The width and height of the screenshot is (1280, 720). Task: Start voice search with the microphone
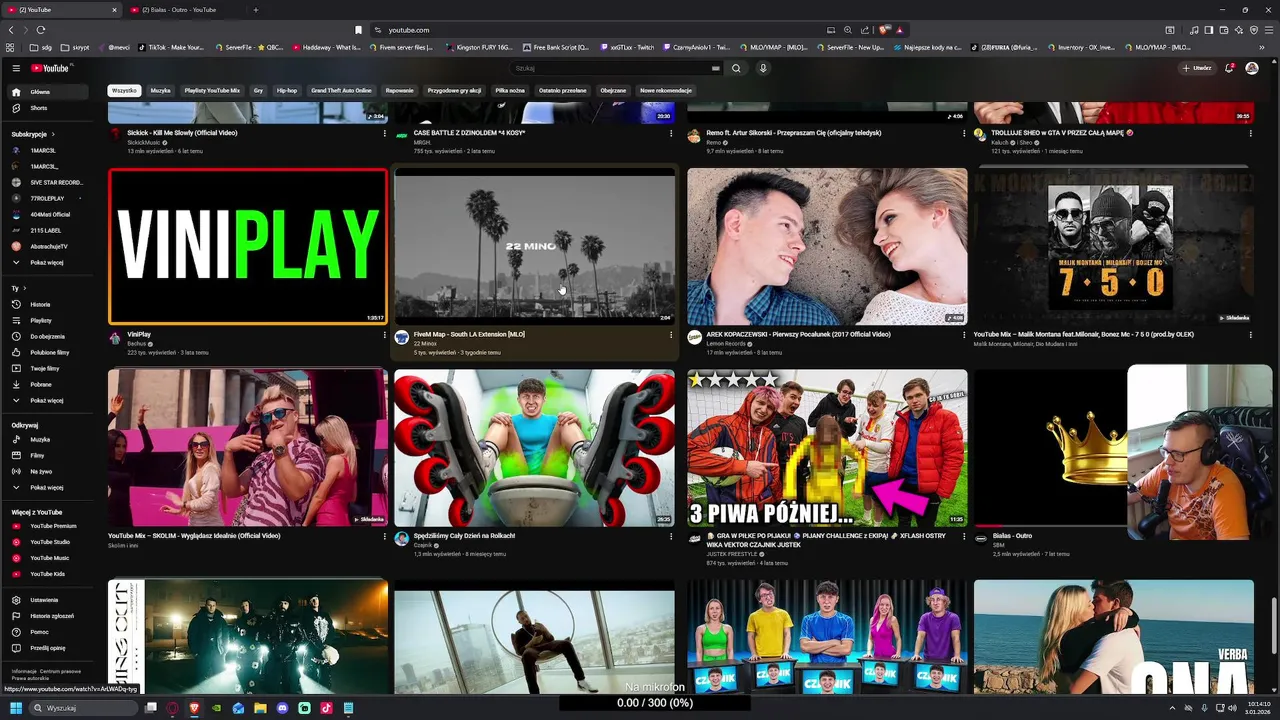tap(763, 68)
